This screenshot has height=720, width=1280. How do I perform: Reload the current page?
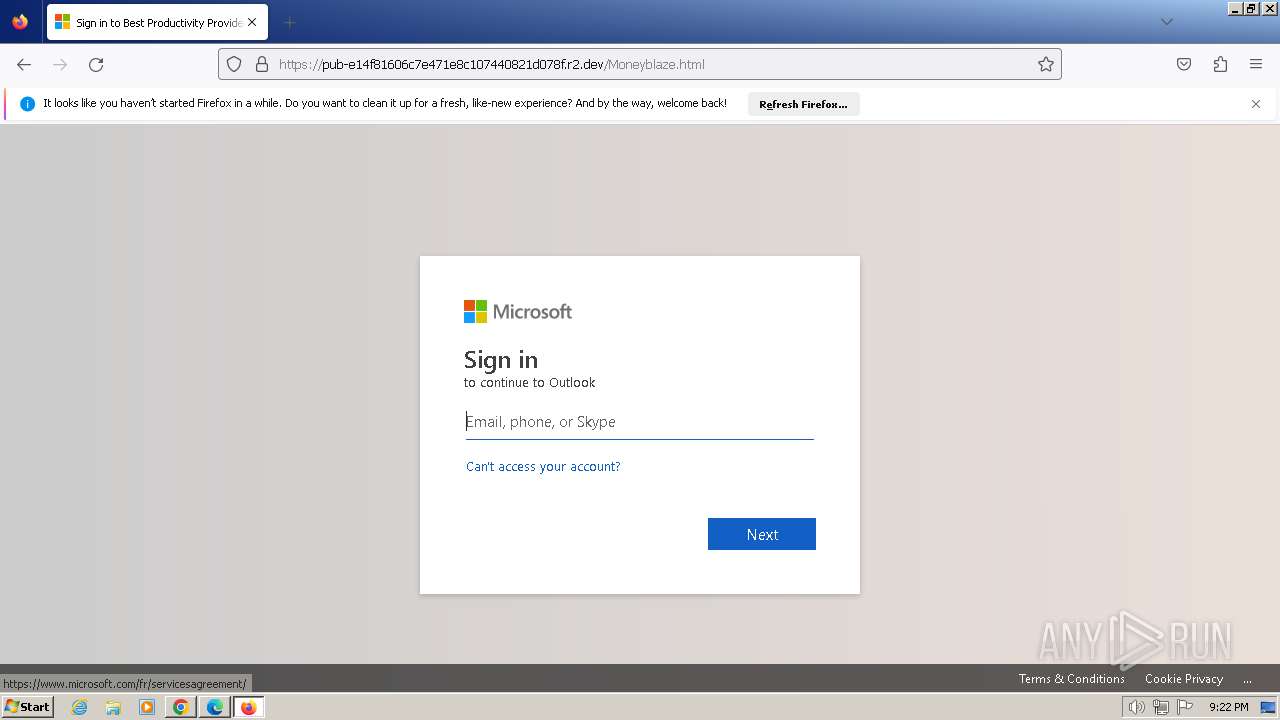click(96, 64)
